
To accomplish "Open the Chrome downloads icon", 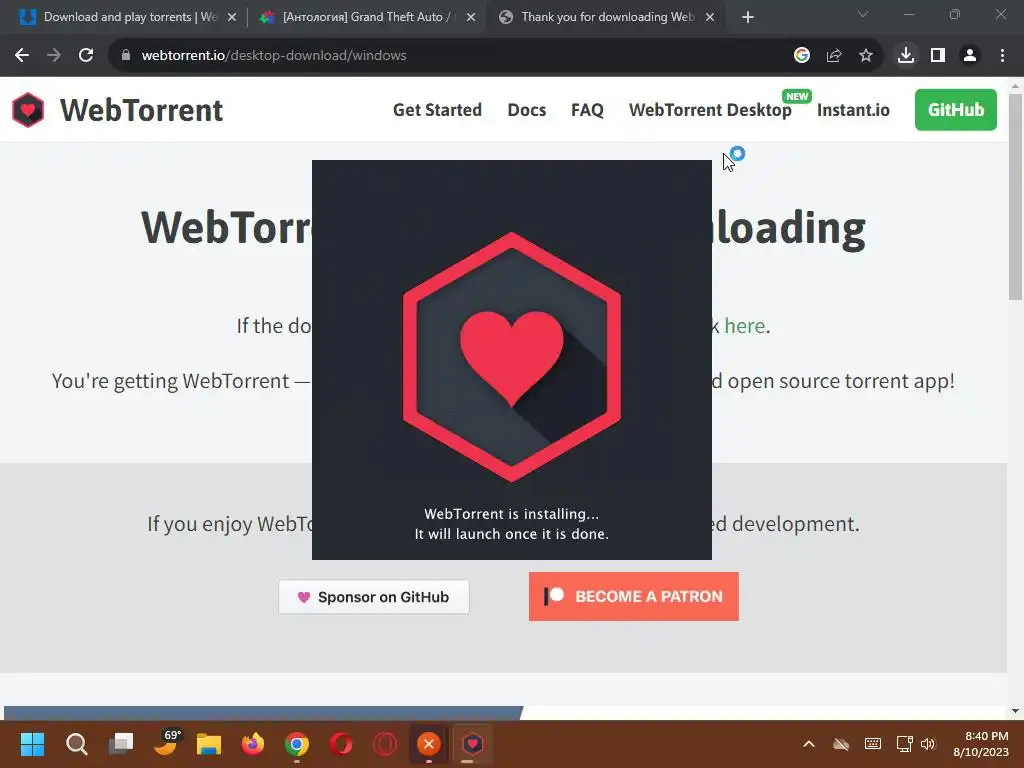I will tap(906, 56).
